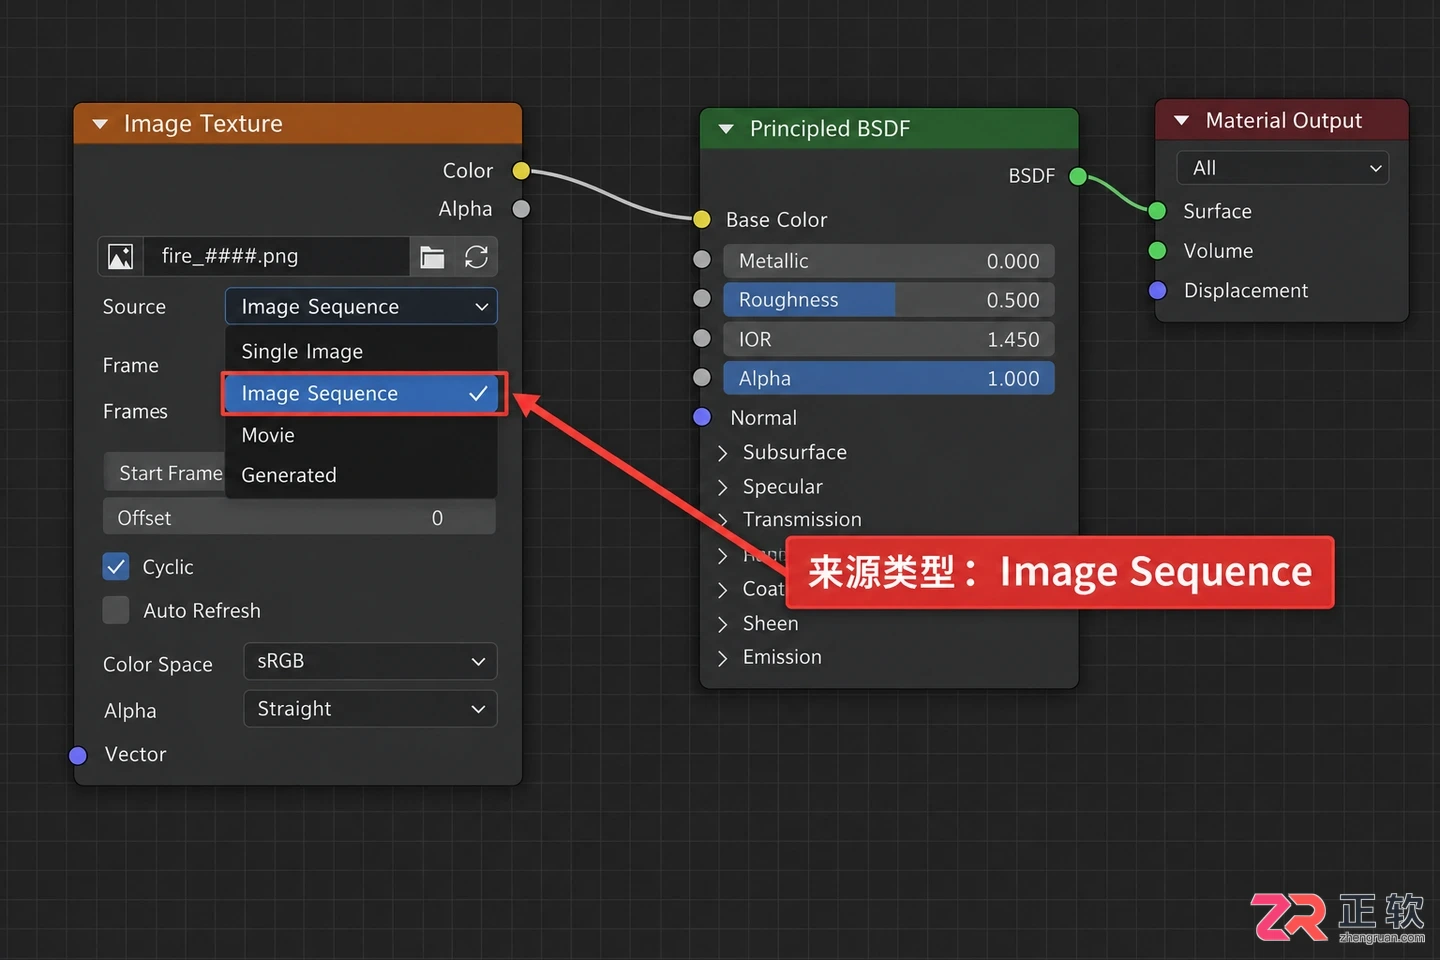
Task: Click the Offset value field
Action: [x=299, y=518]
